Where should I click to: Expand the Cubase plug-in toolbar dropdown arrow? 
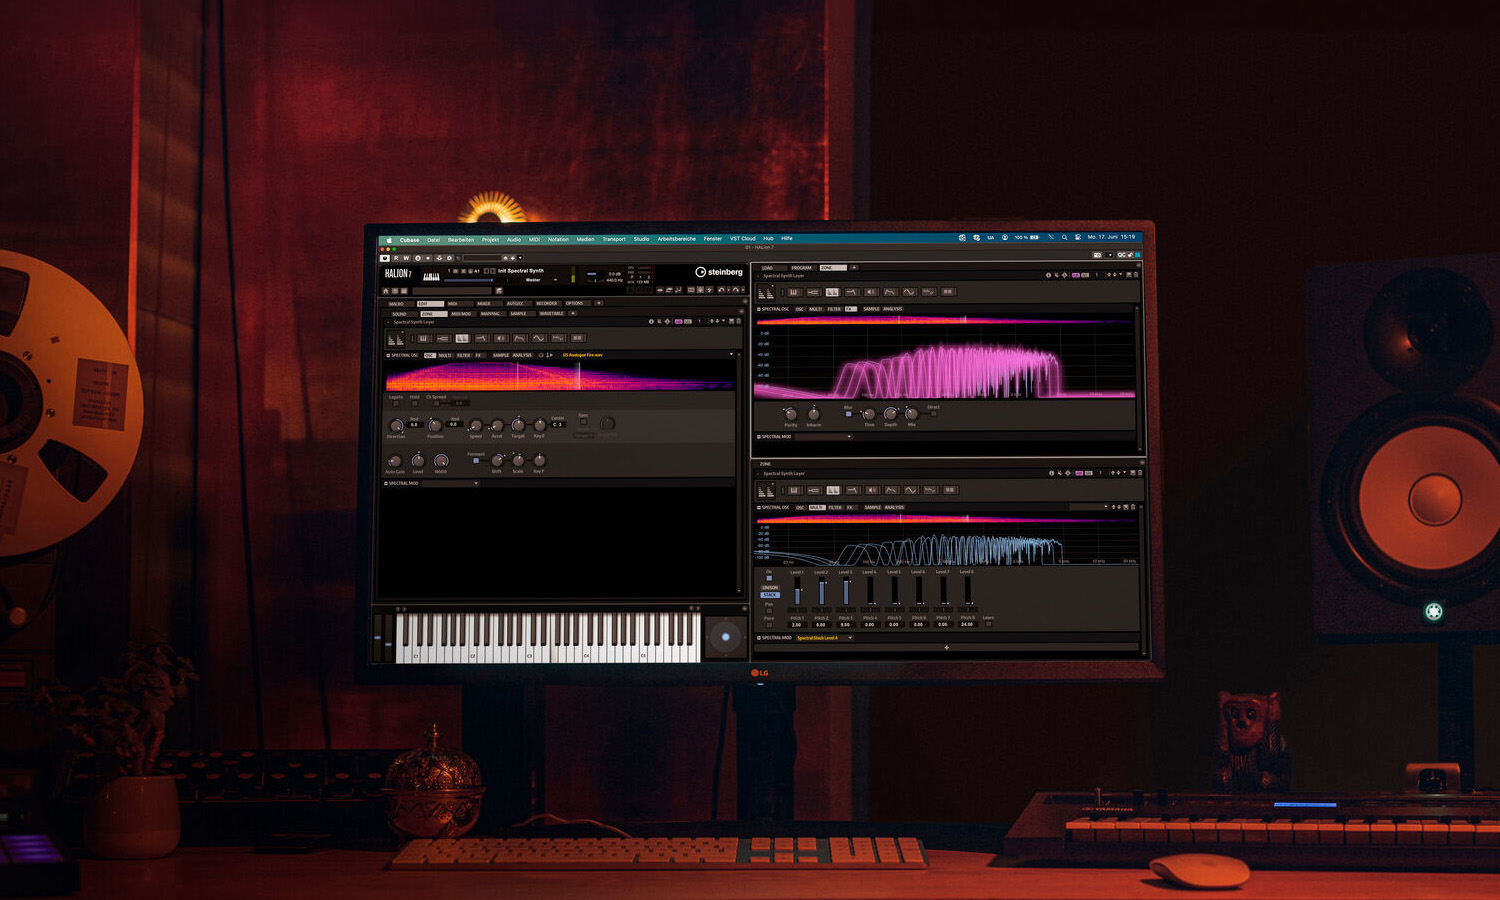point(520,258)
